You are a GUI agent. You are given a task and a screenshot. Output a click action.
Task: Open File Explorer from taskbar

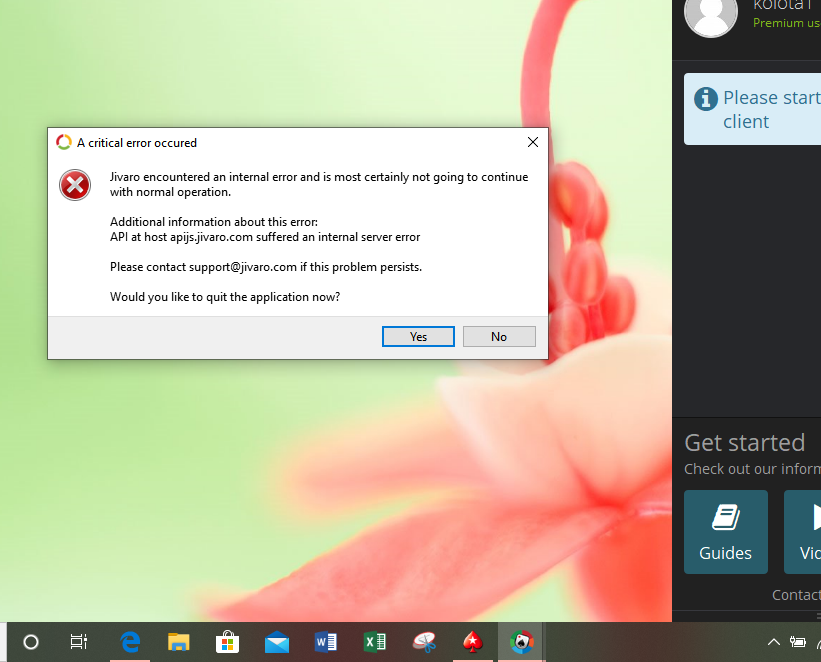(179, 642)
